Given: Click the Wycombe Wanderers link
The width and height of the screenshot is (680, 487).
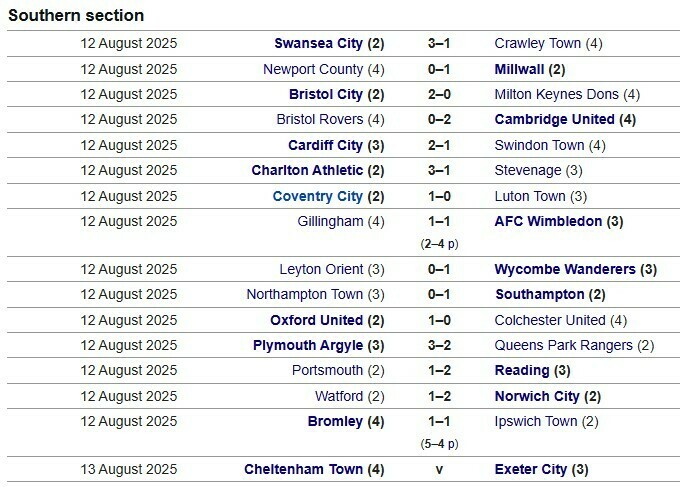Looking at the screenshot, I should tap(565, 269).
